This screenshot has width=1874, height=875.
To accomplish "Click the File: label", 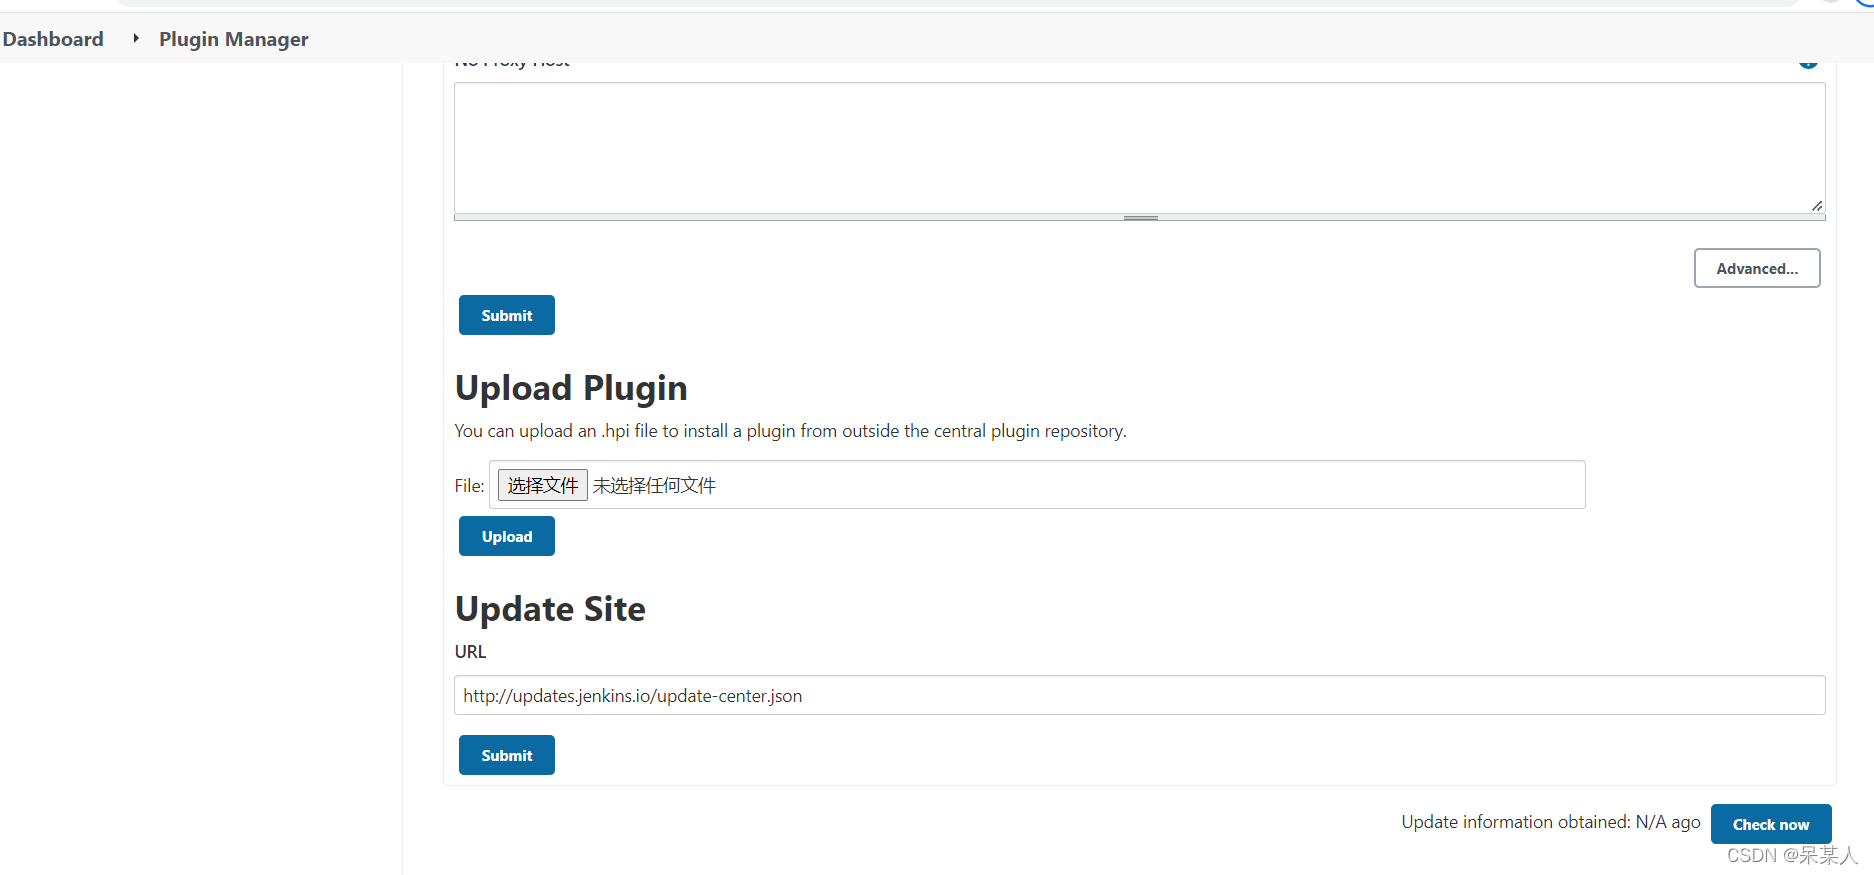I will [469, 486].
